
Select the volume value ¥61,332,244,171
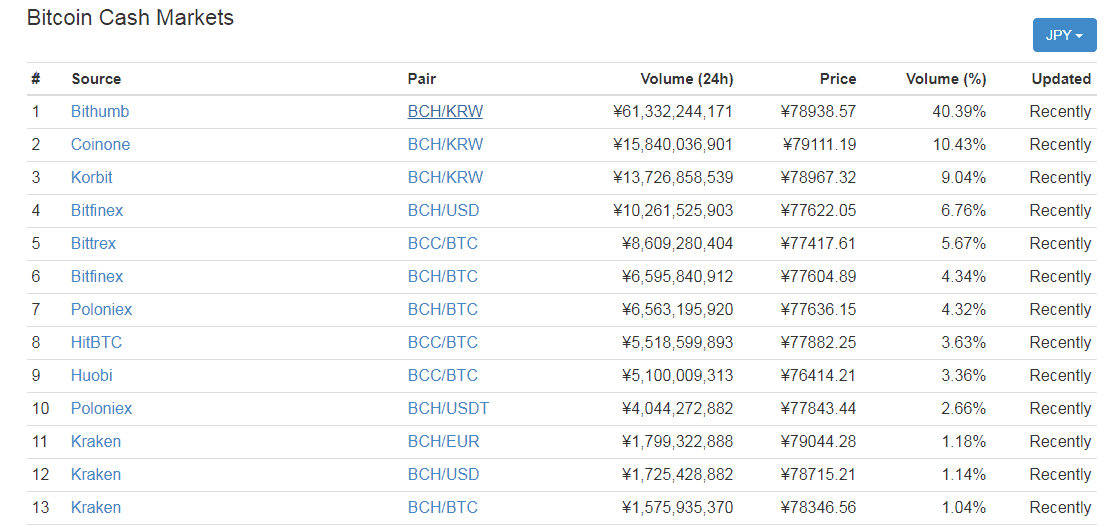673,111
